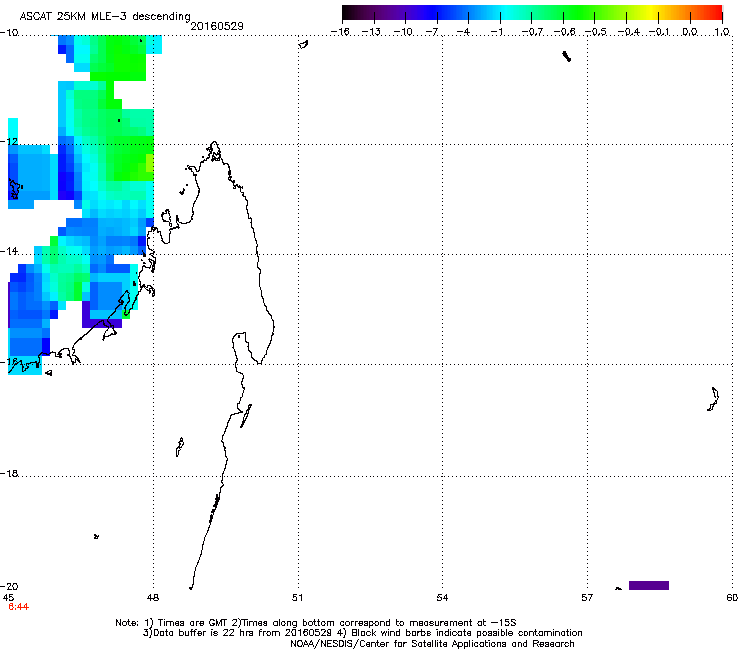Select the 1.0 label on color bar

(722, 32)
